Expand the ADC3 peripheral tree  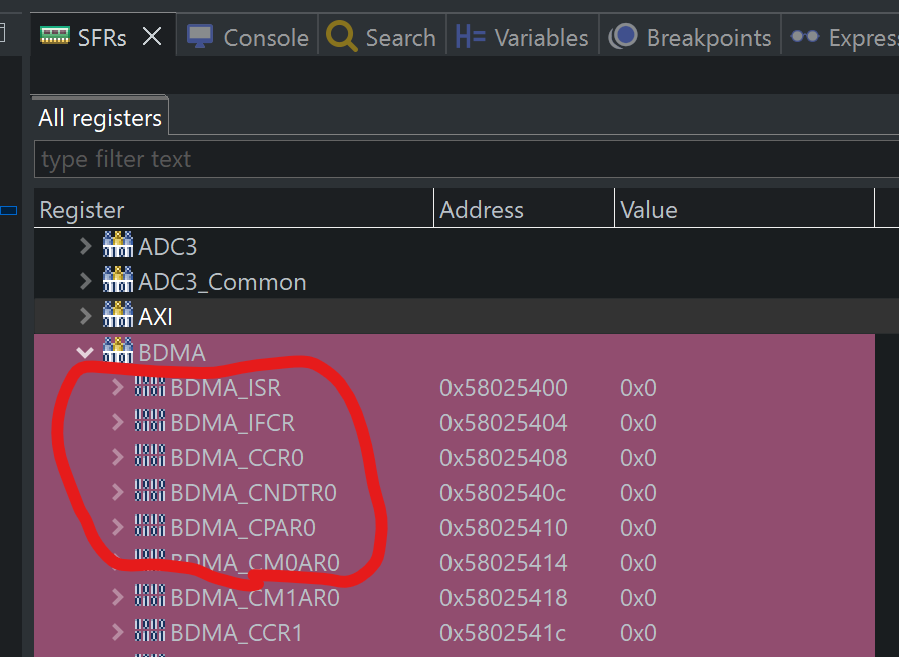pyautogui.click(x=86, y=246)
